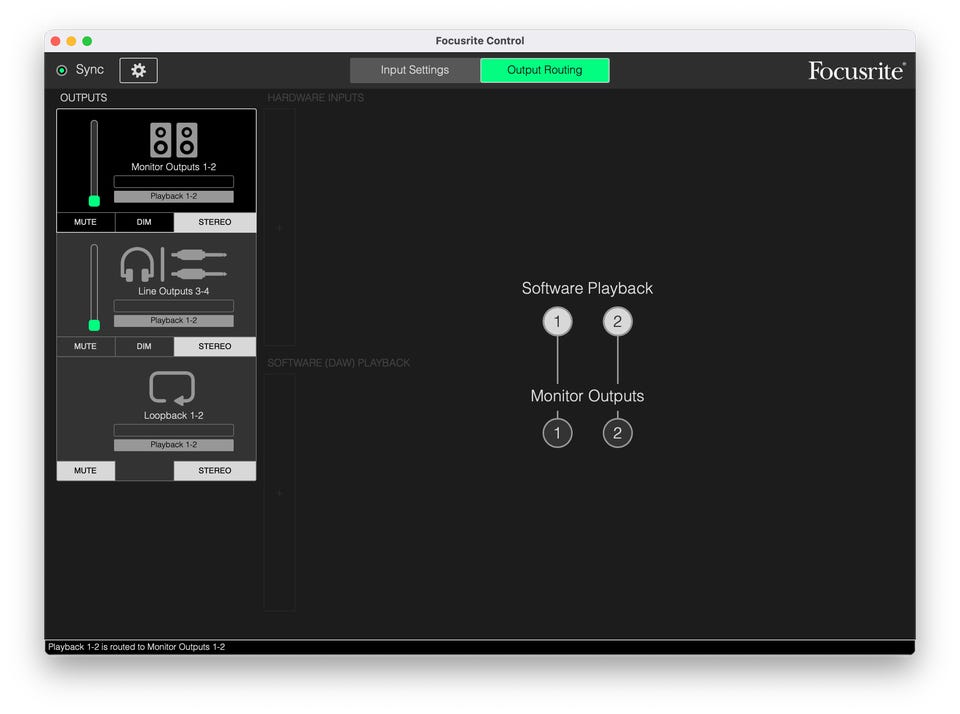Screen dimensions: 960x714
Task: Toggle STEREO for Line Outputs 3-4
Action: pyautogui.click(x=215, y=347)
